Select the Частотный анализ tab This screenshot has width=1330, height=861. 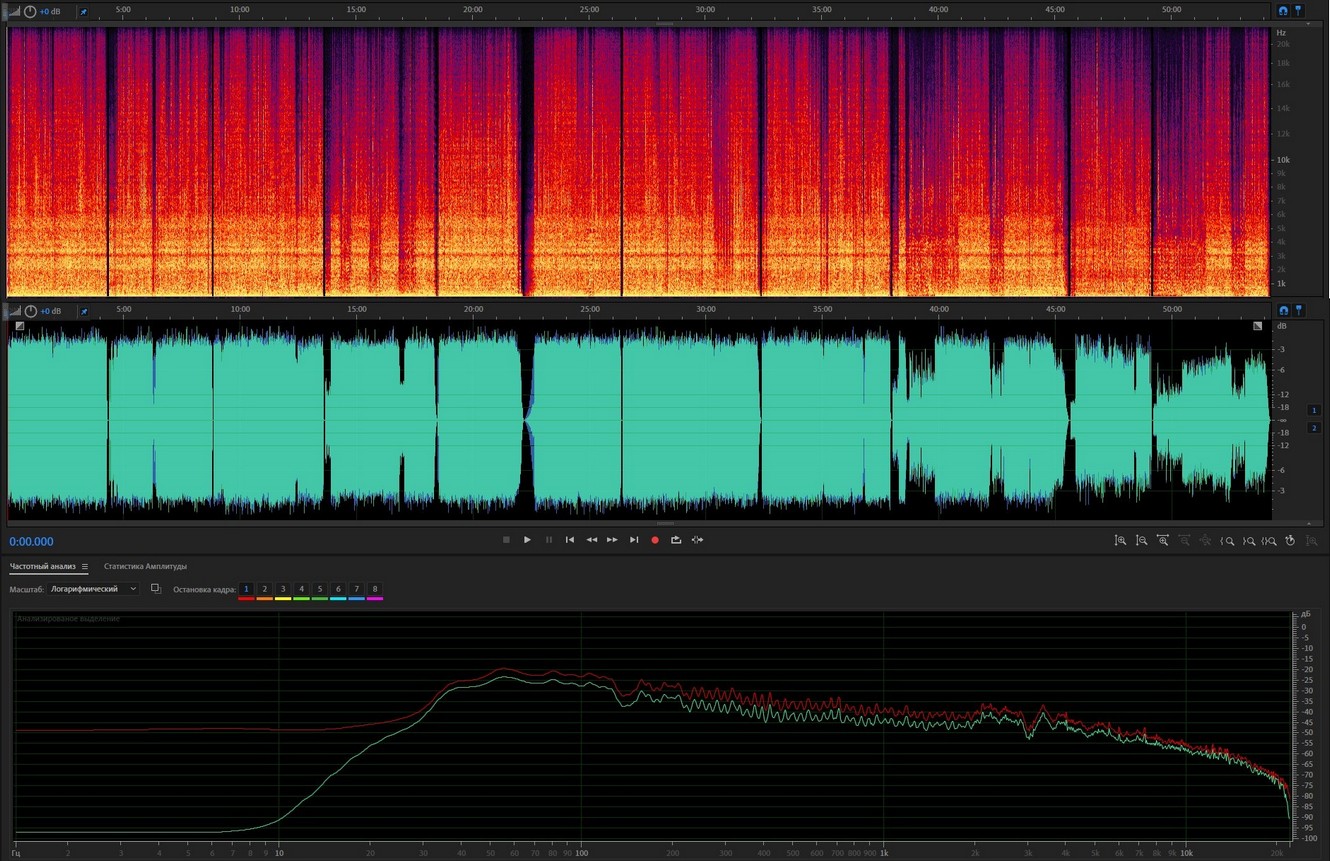[x=42, y=567]
